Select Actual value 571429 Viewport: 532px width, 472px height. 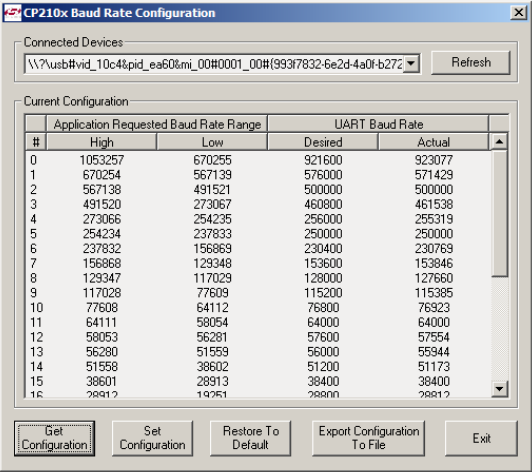434,175
